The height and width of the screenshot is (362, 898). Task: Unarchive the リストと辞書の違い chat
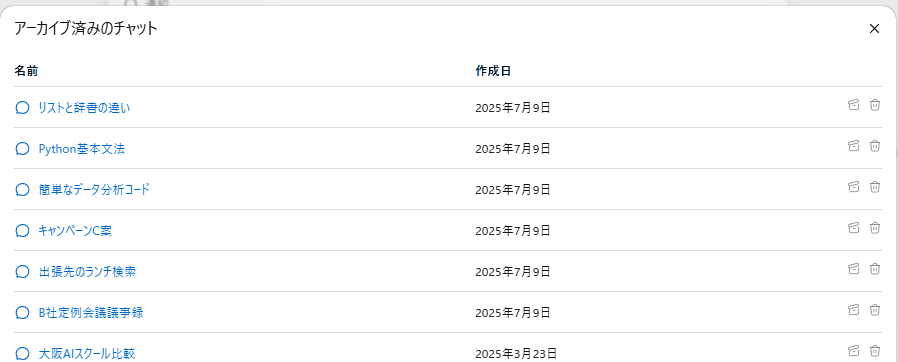pyautogui.click(x=853, y=105)
